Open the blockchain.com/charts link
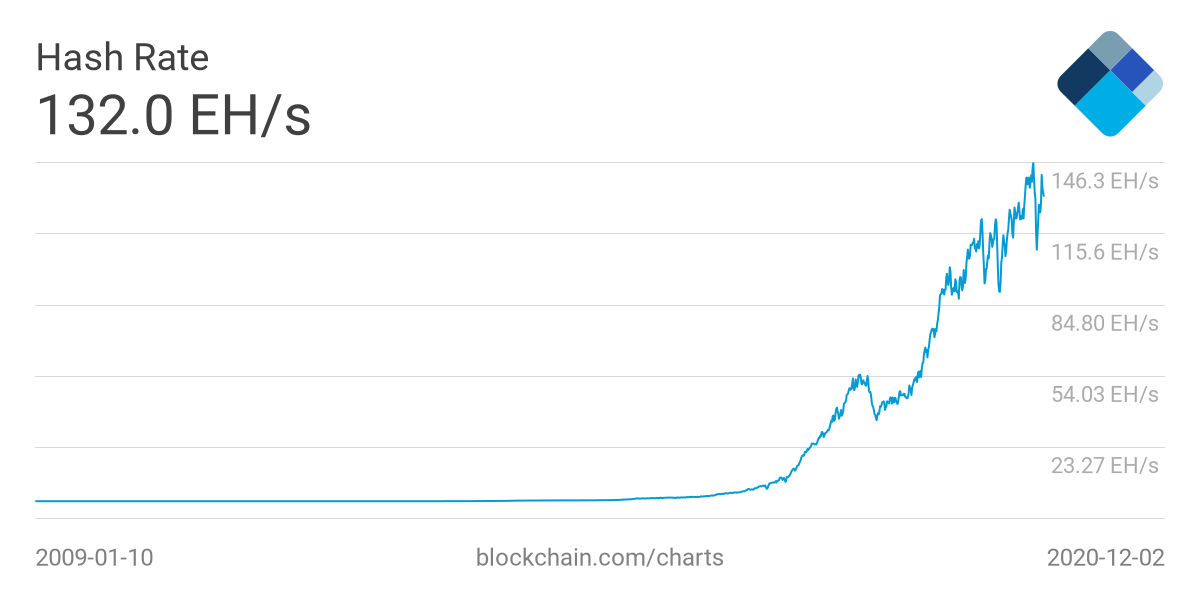Image resolution: width=1200 pixels, height=600 pixels. point(600,557)
